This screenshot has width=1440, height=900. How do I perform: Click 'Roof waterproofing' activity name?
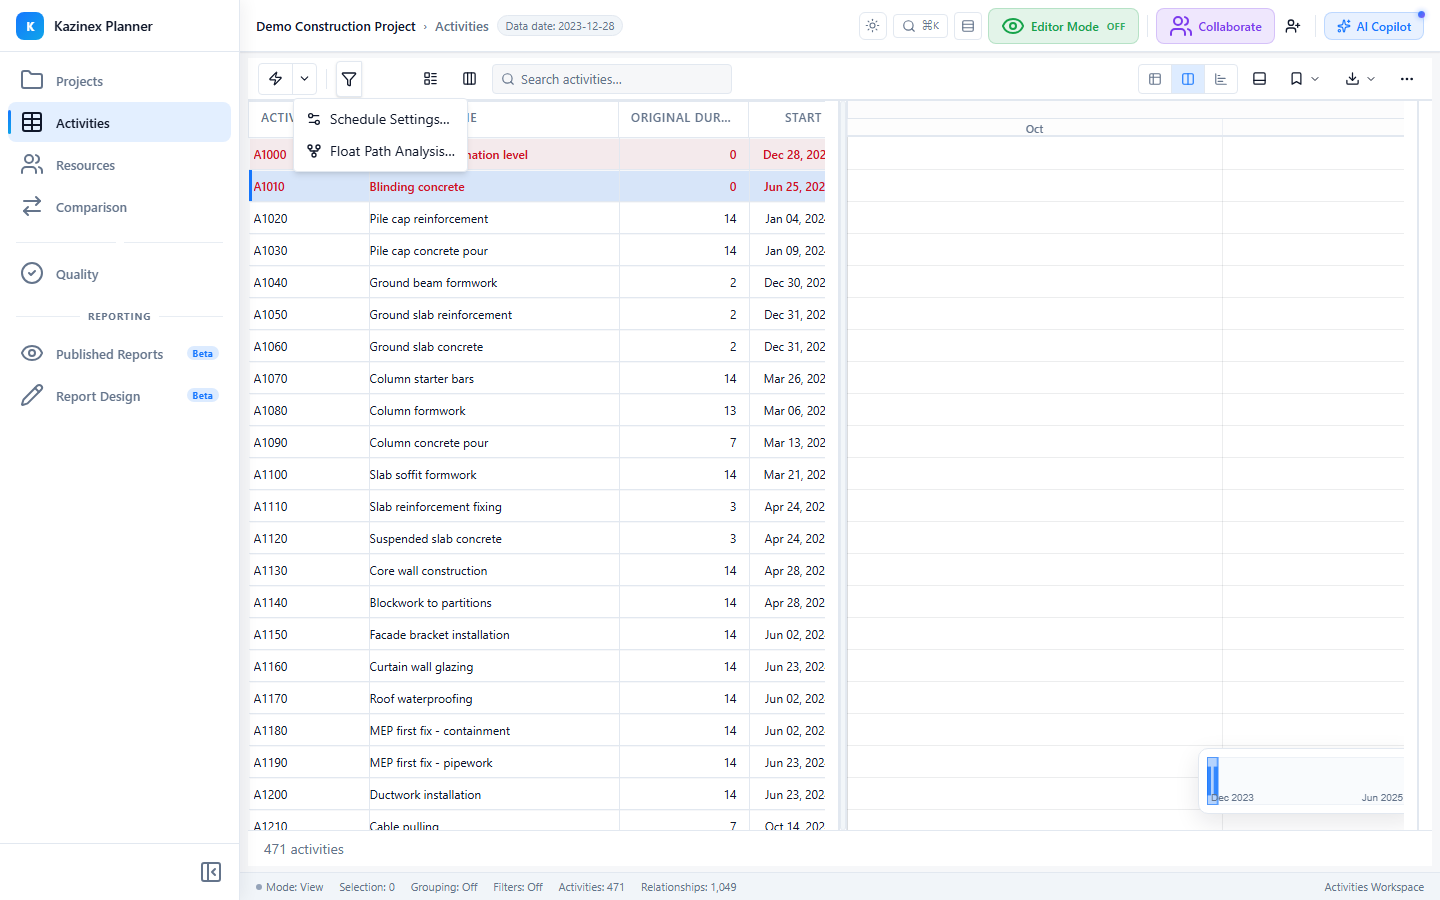[x=420, y=699]
